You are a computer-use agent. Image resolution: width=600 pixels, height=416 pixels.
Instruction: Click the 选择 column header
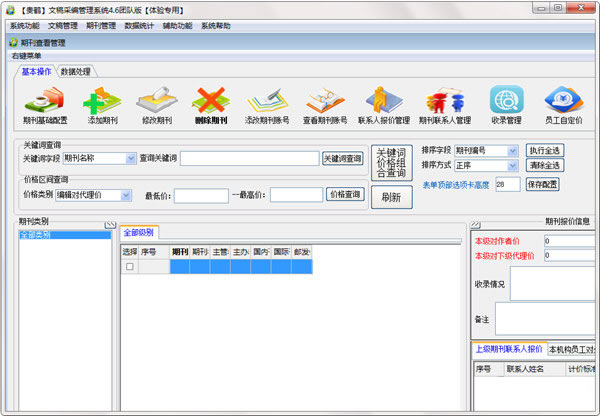click(130, 252)
